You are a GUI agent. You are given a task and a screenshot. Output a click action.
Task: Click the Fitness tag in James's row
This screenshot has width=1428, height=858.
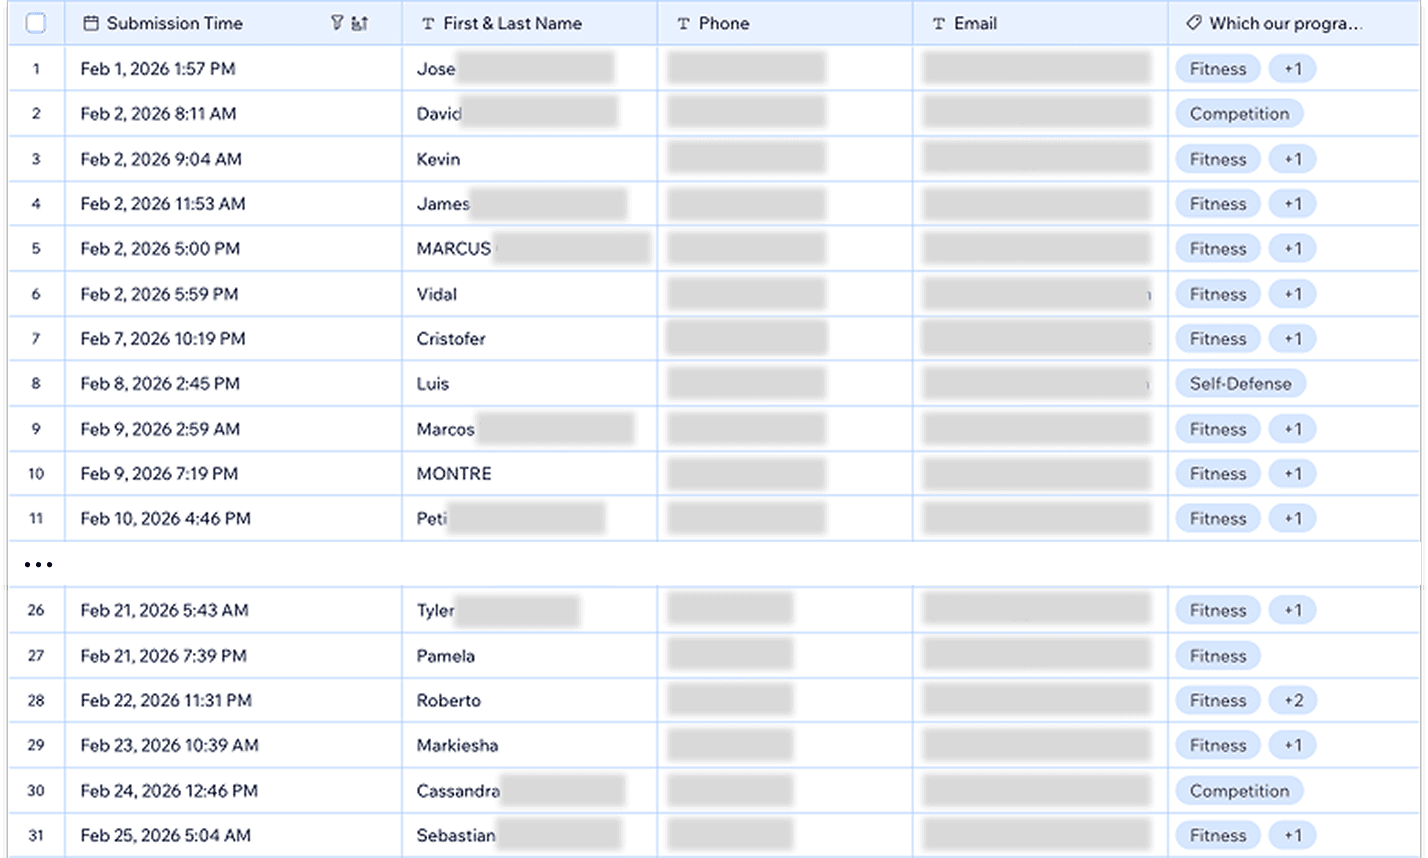[x=1218, y=204]
